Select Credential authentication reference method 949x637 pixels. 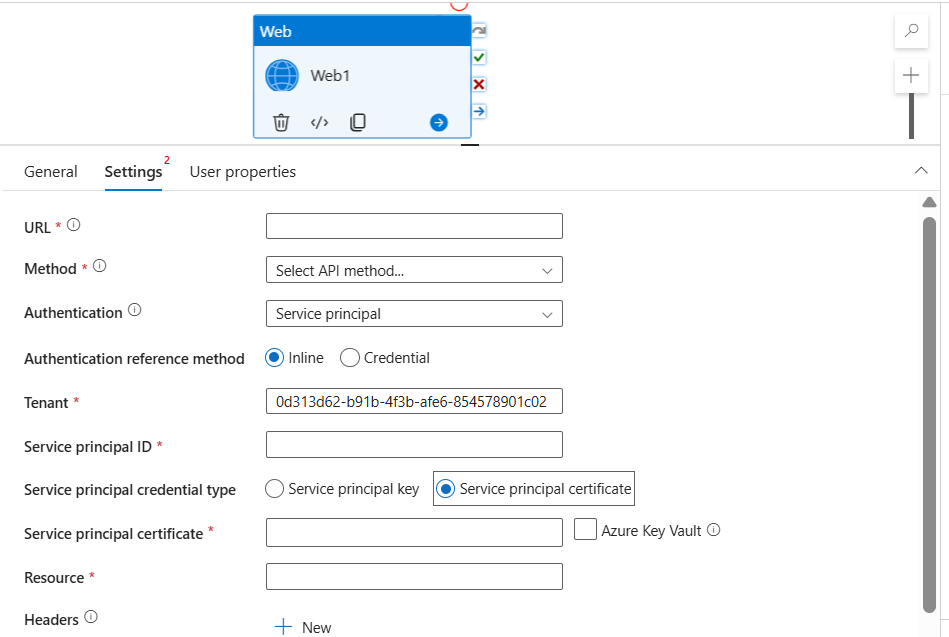click(350, 358)
